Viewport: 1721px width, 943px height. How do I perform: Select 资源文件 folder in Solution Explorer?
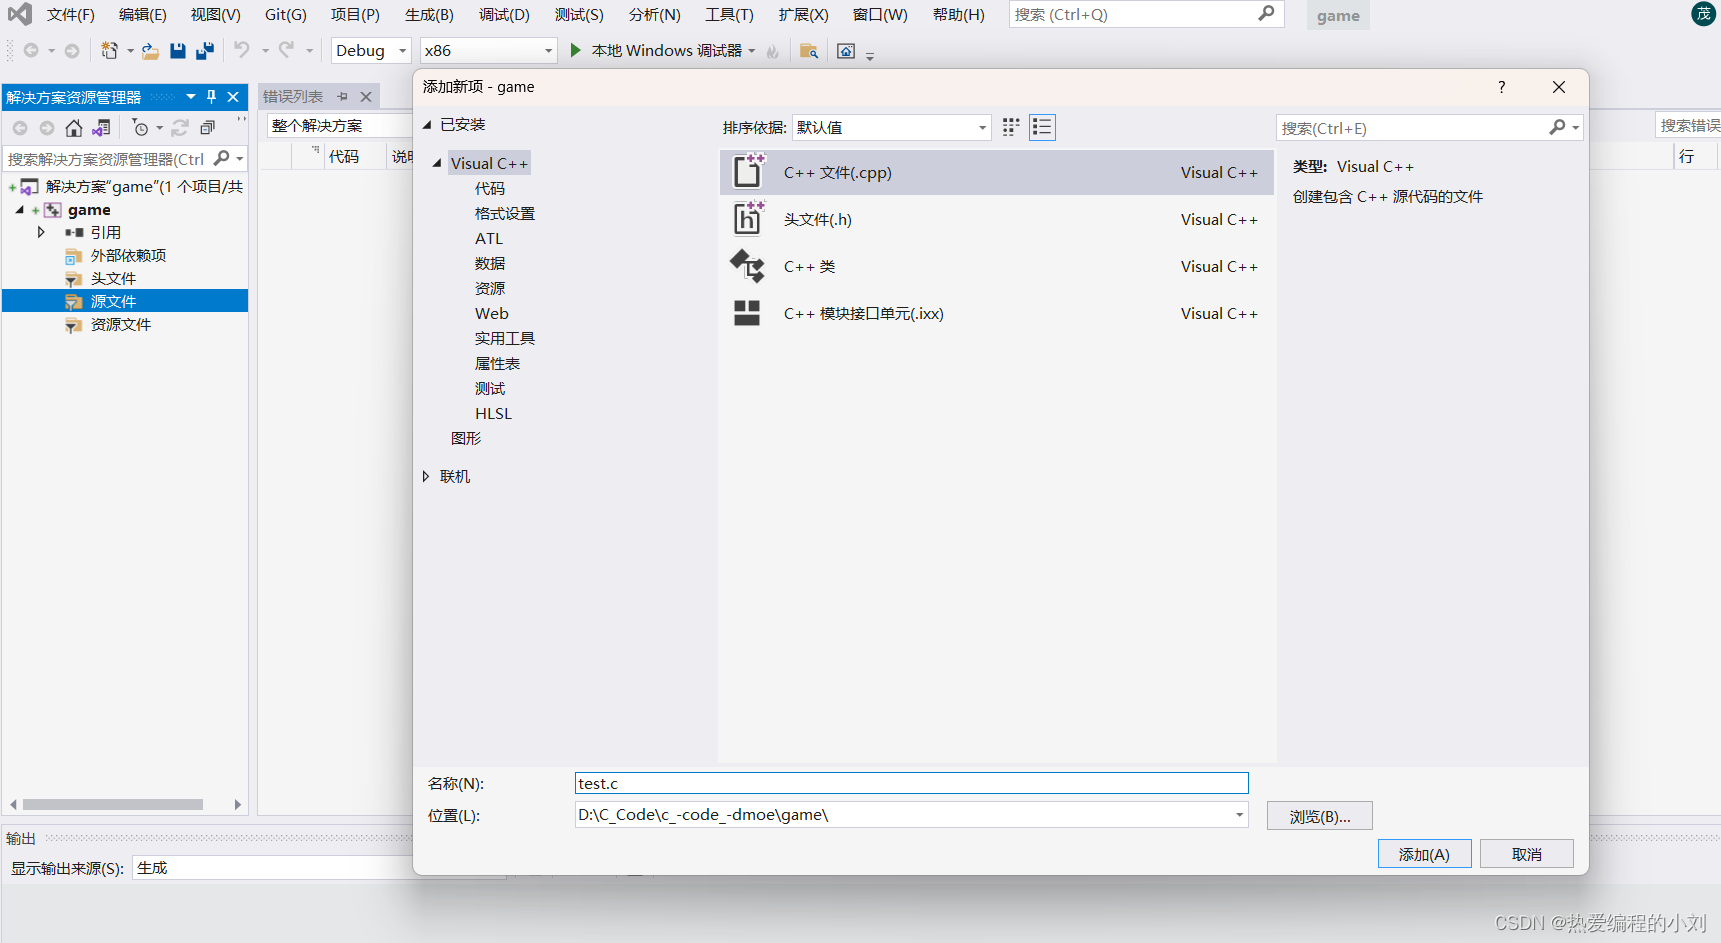[x=121, y=324]
